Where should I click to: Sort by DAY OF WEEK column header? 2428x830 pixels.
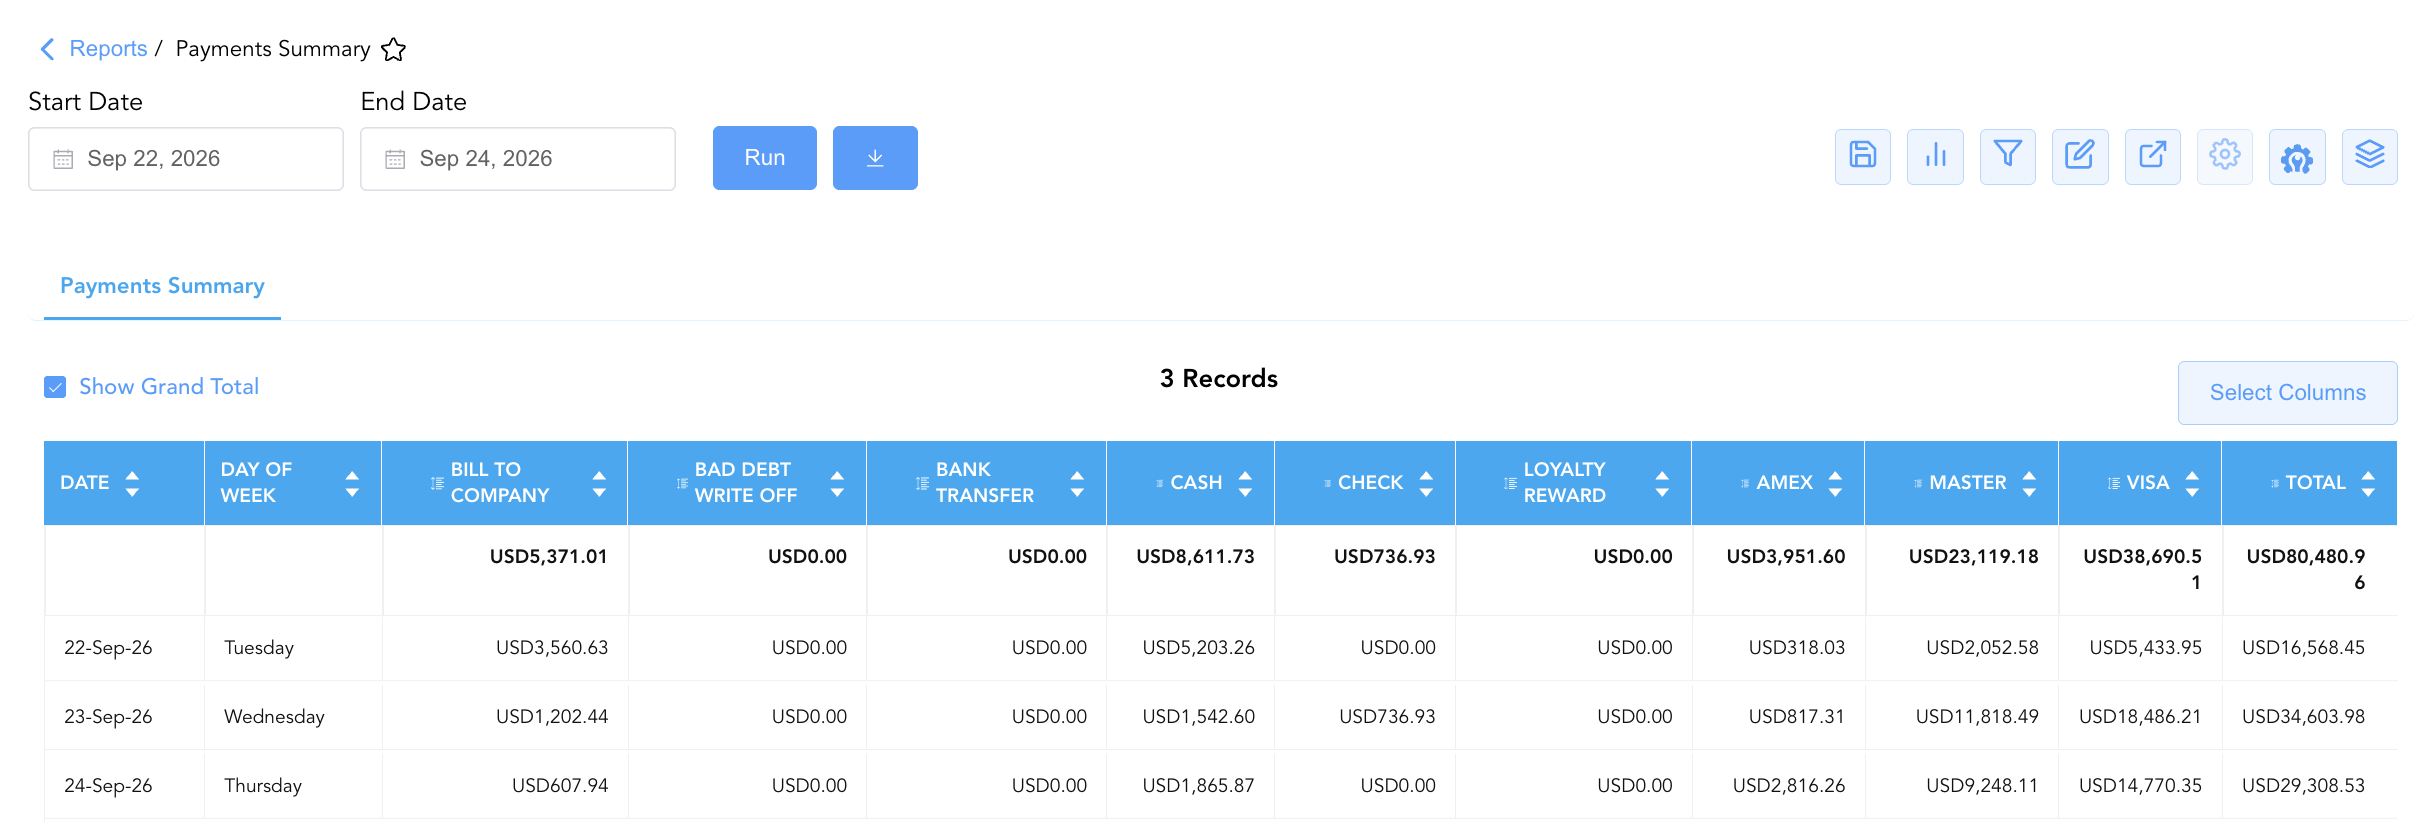coord(292,483)
